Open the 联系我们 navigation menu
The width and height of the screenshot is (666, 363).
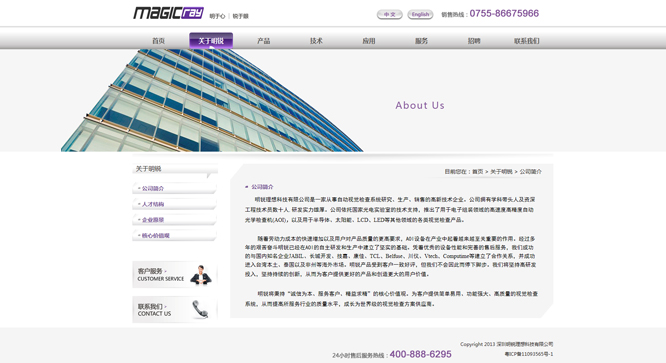coord(527,41)
